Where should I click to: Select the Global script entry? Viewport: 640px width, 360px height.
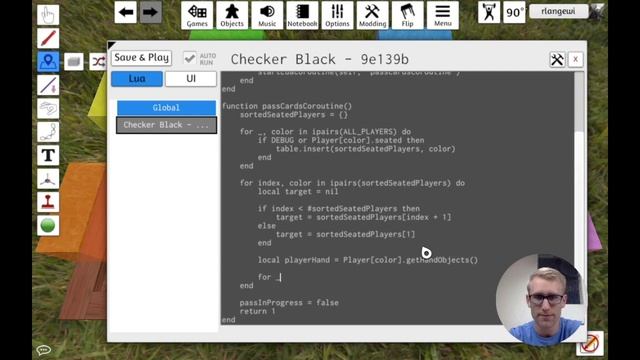pyautogui.click(x=167, y=108)
